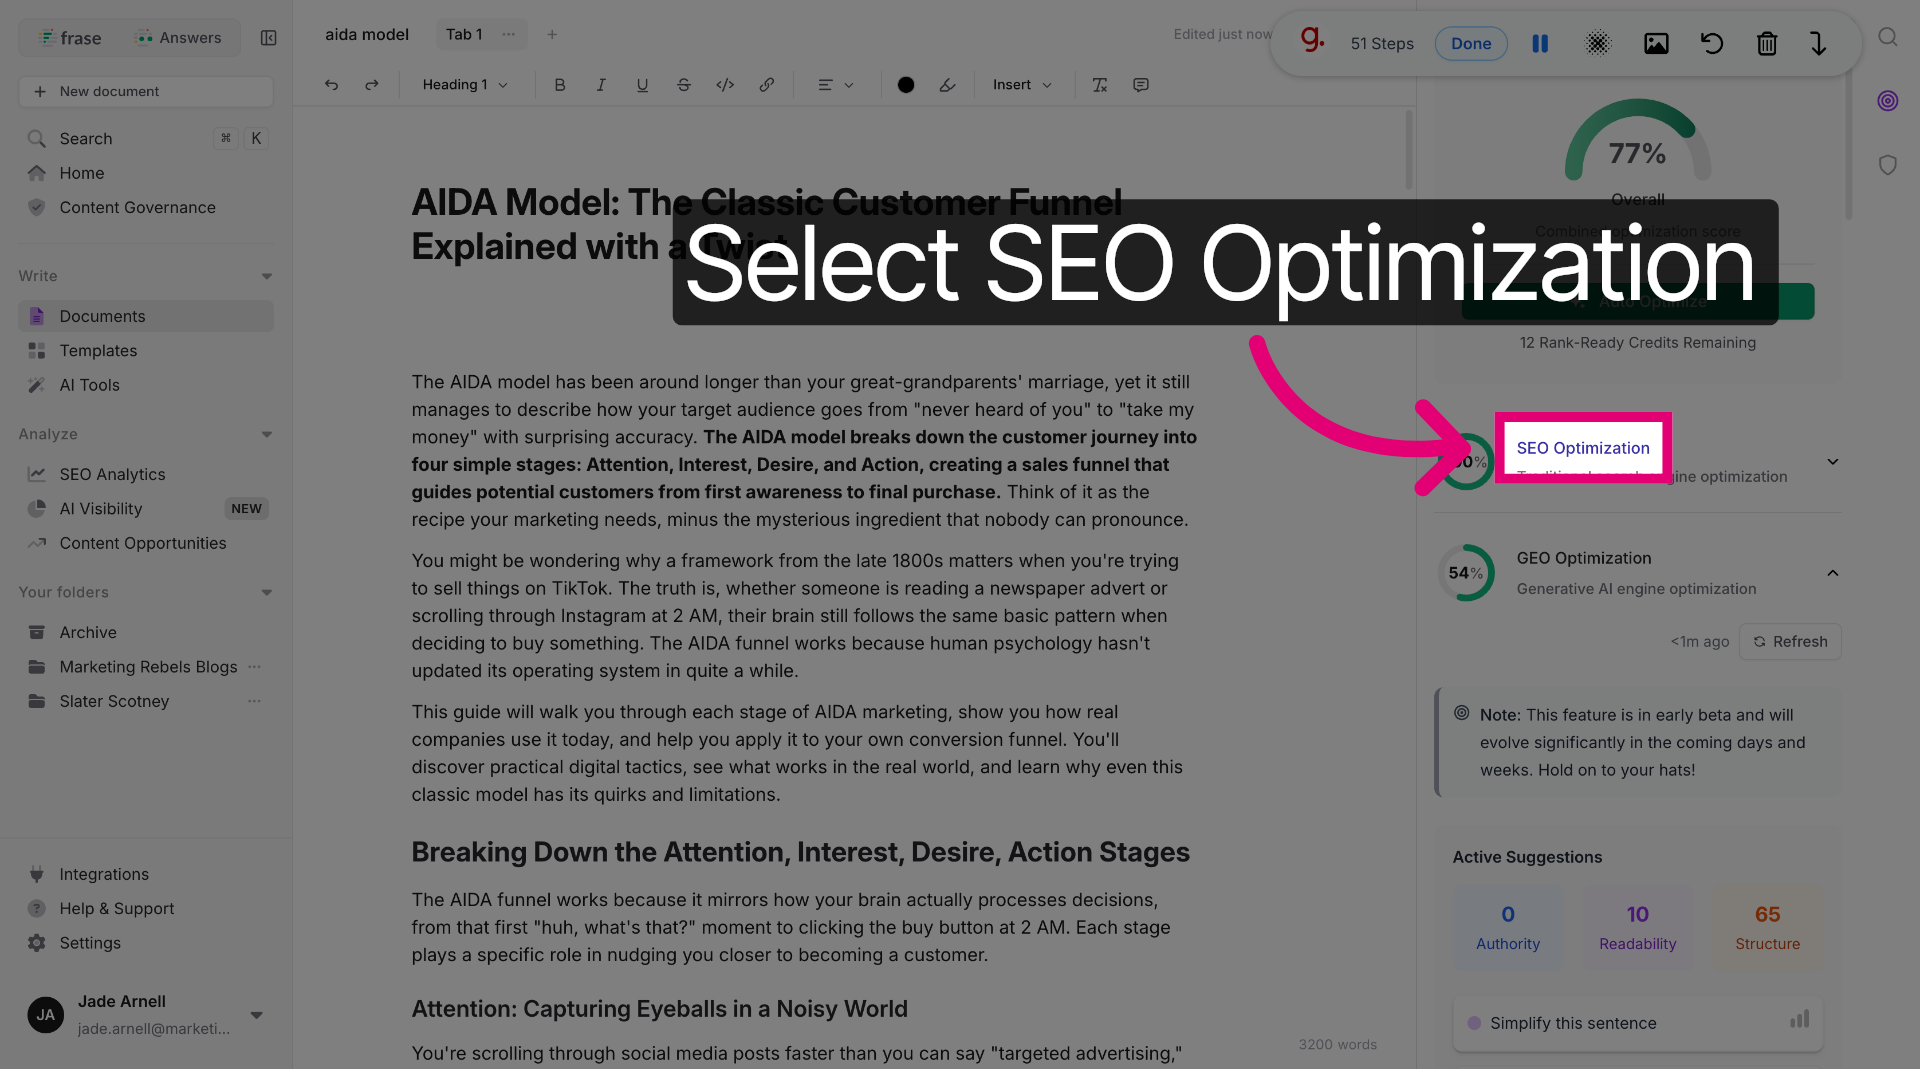This screenshot has height=1069, width=1920.
Task: Expand the SEO Optimization panel chevron
Action: pos(1833,462)
